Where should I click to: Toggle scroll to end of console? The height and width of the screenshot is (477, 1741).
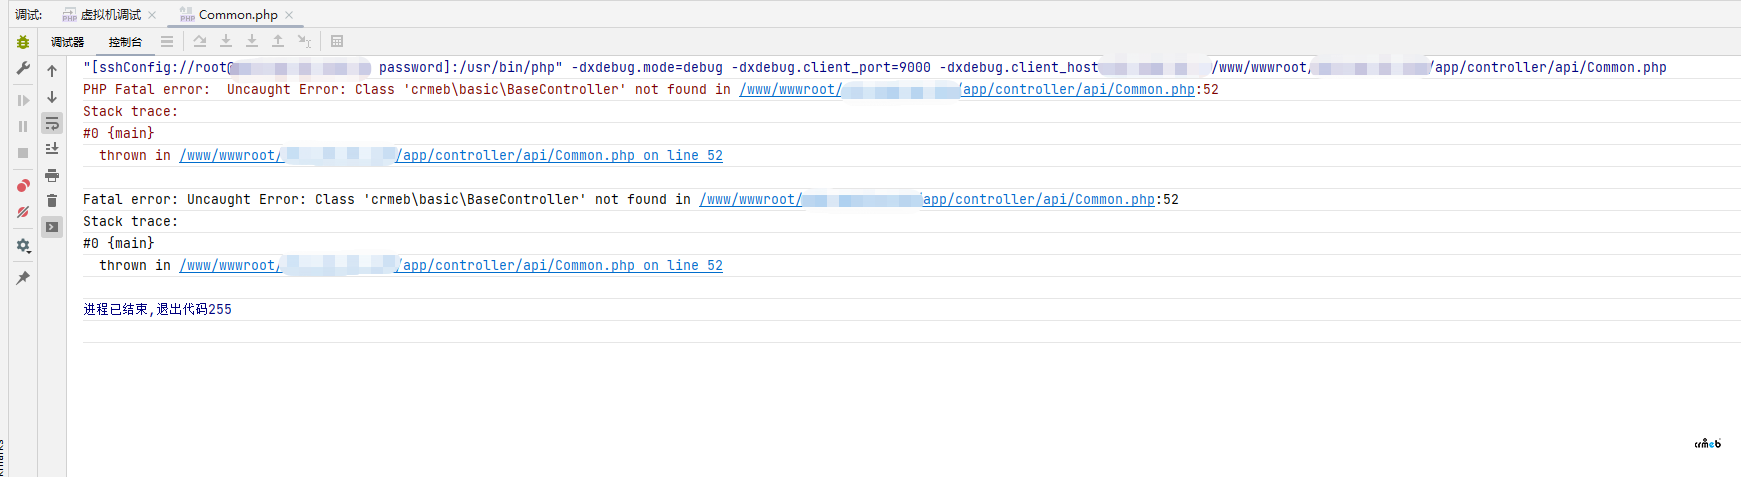52,149
